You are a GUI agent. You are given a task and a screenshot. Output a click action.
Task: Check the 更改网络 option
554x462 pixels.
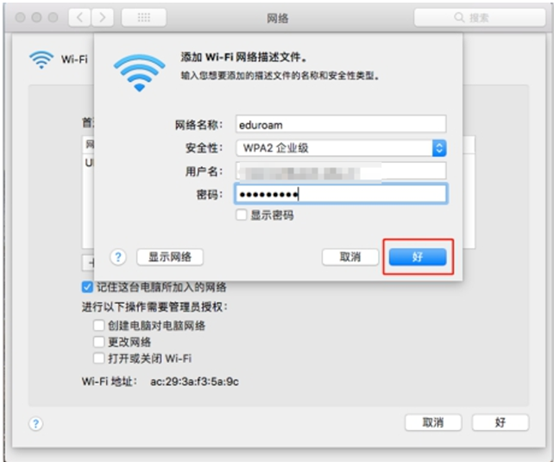(x=99, y=342)
